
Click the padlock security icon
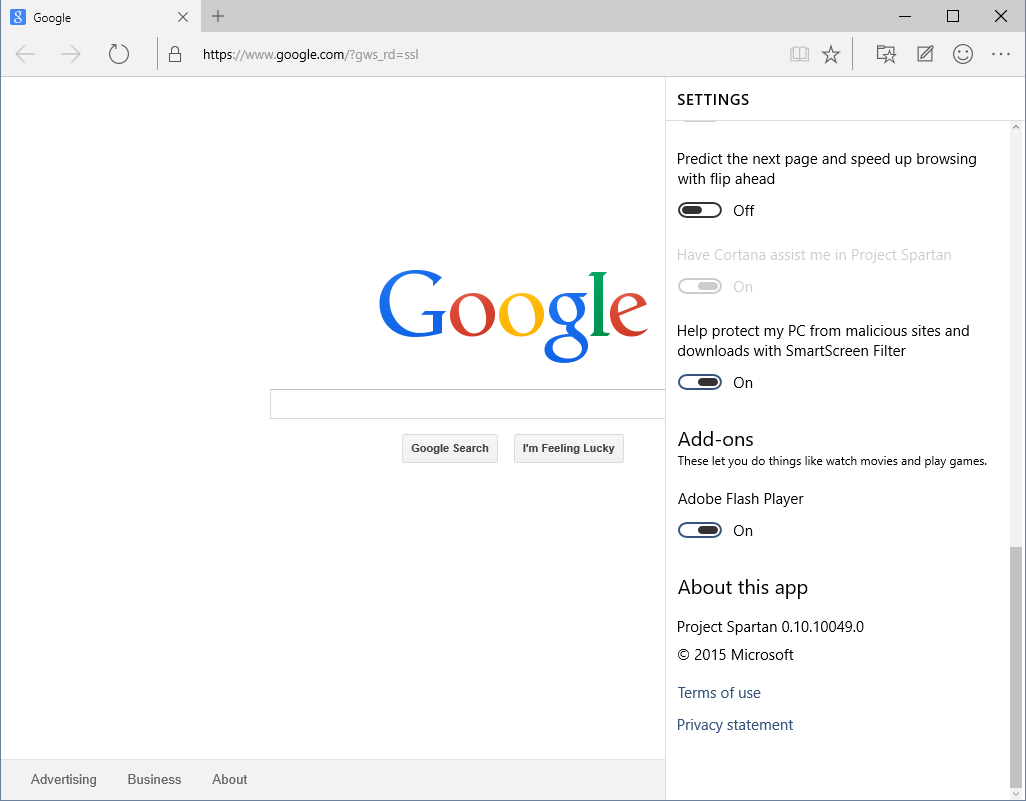(176, 54)
